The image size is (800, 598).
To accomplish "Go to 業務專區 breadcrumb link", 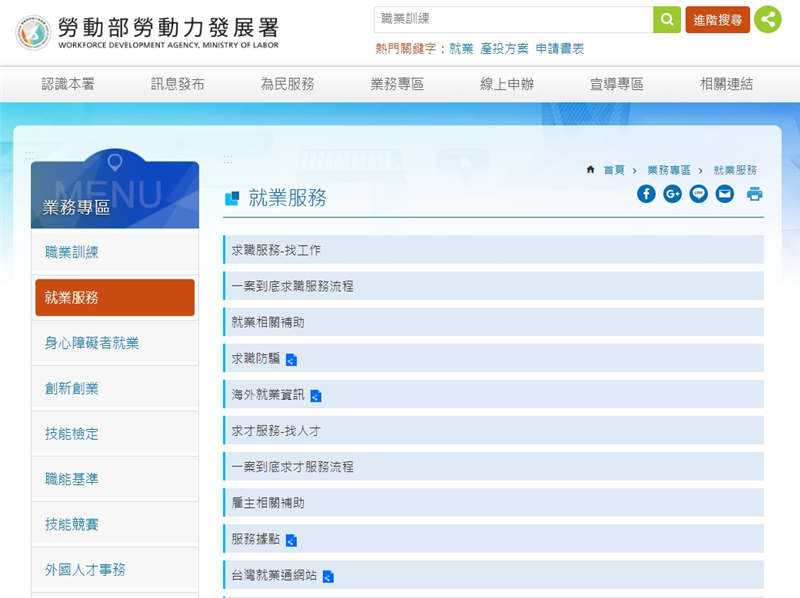I will coord(669,170).
